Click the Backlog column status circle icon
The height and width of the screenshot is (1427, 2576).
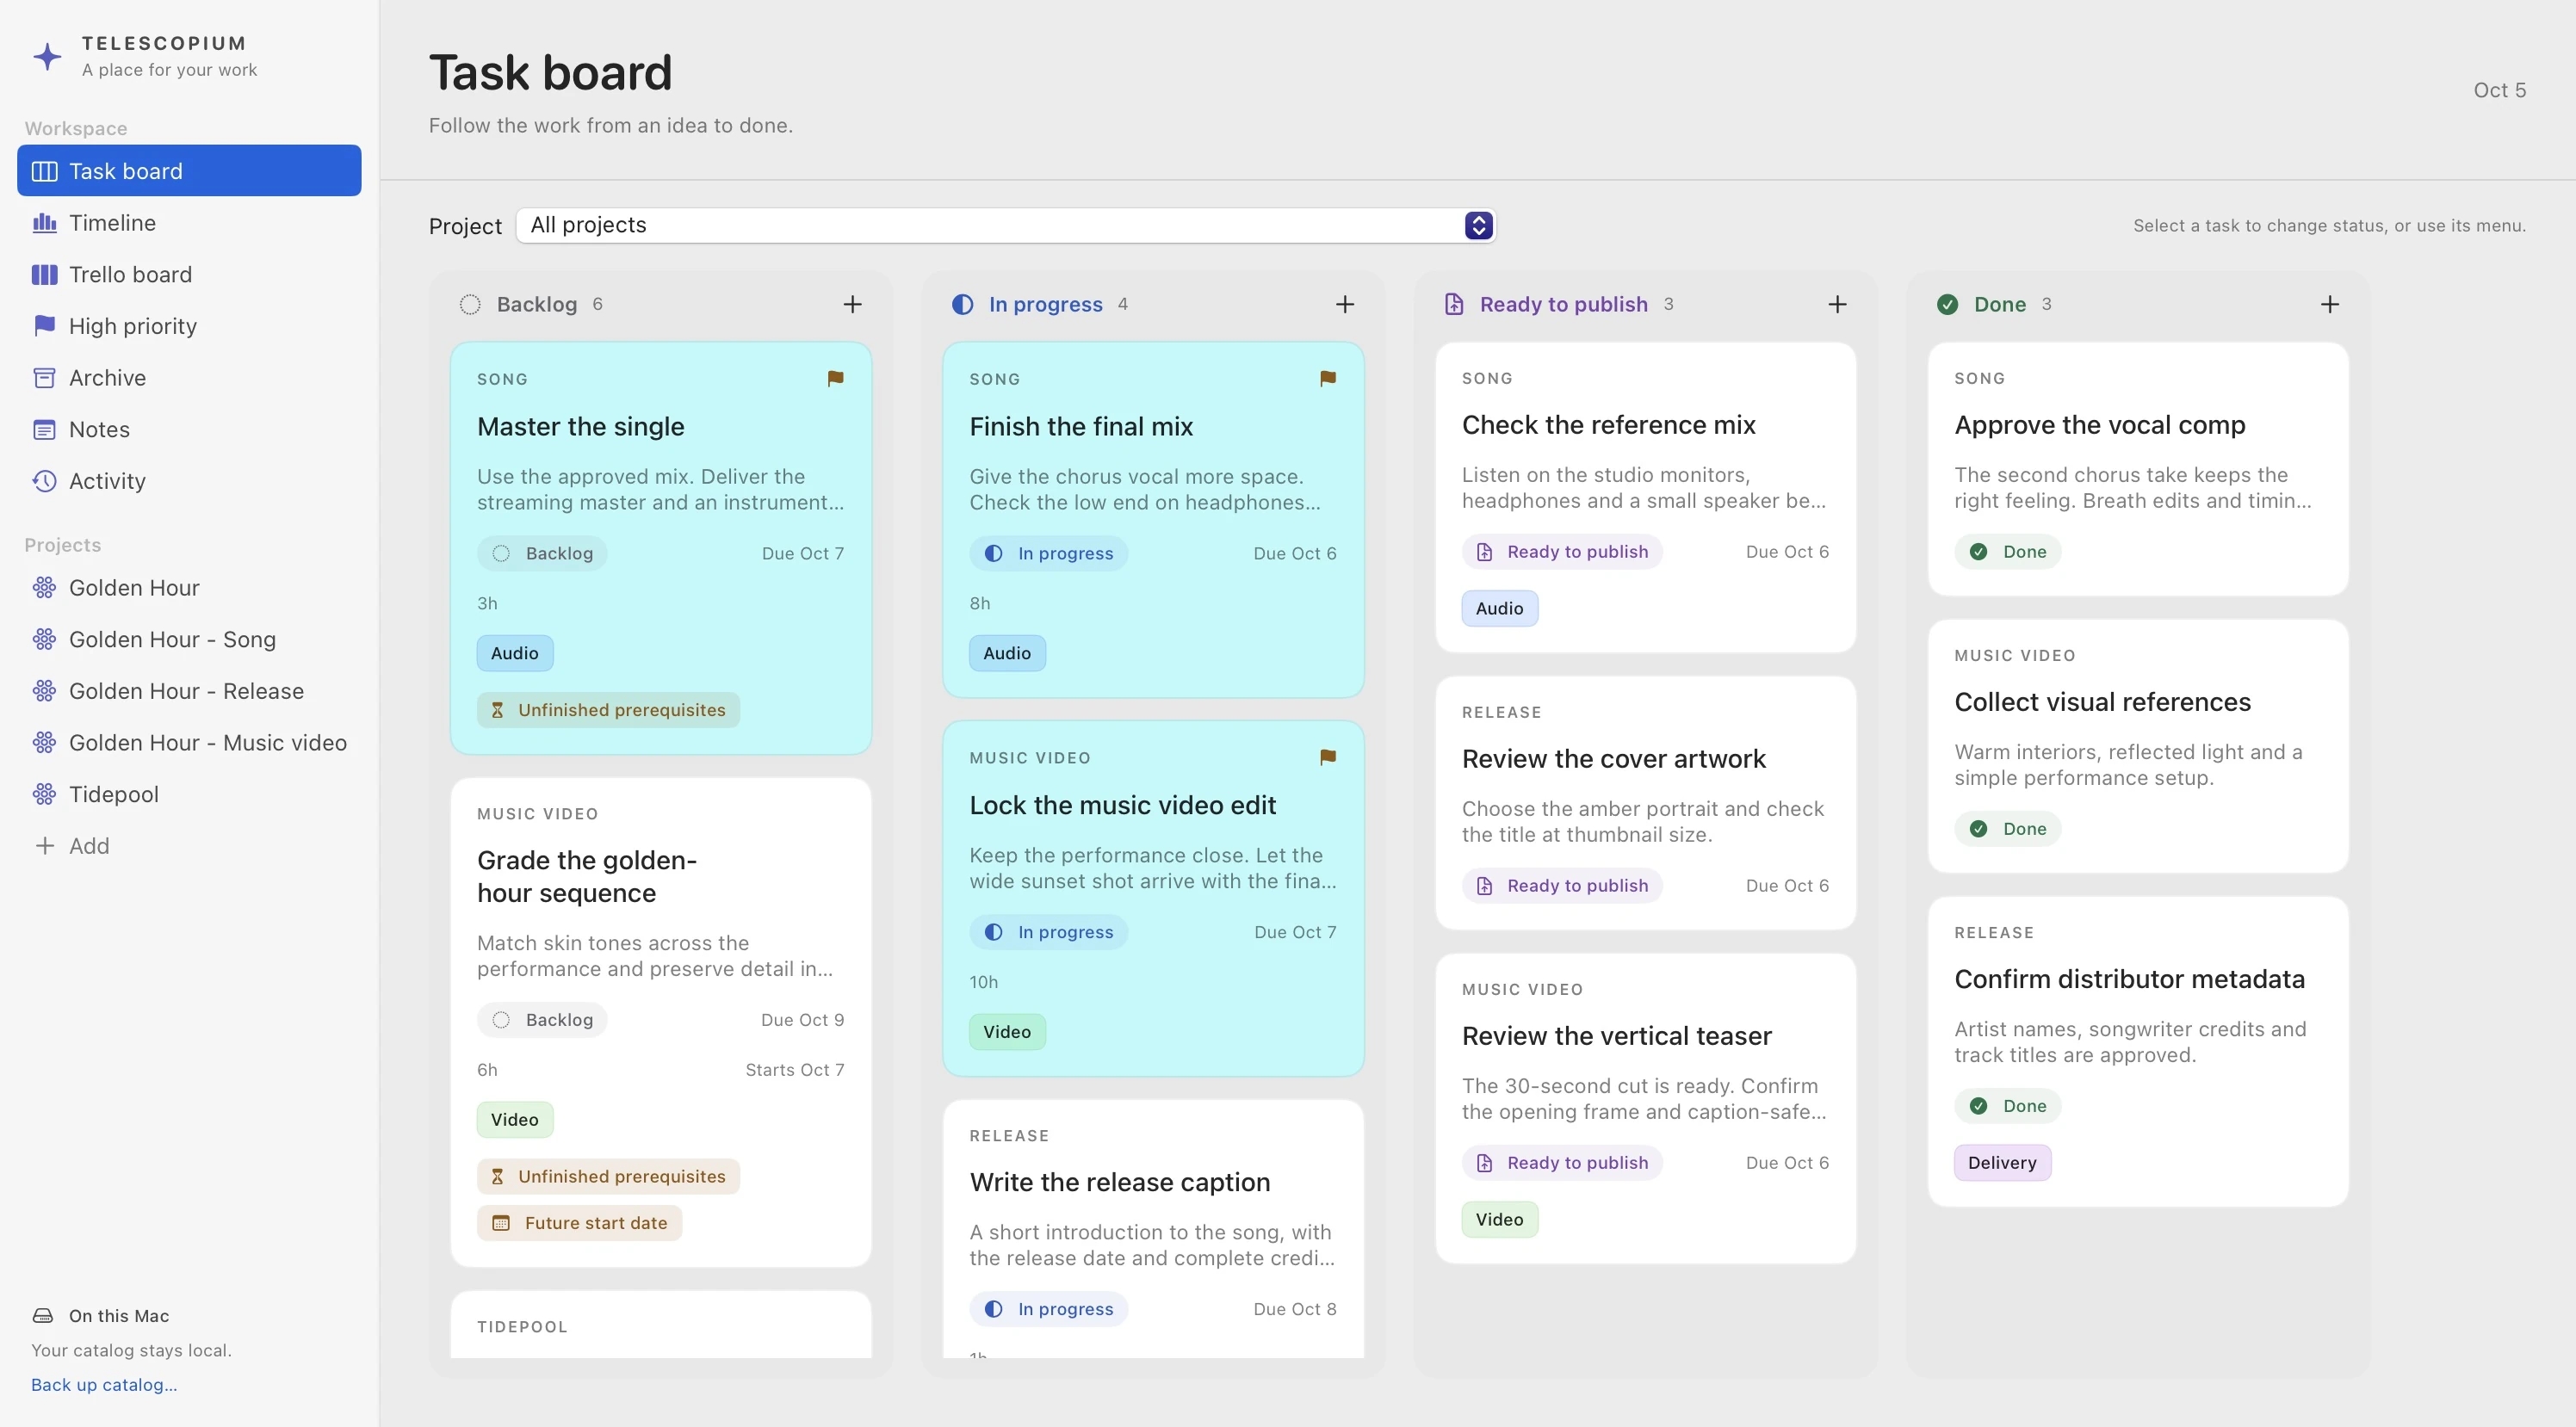(470, 304)
